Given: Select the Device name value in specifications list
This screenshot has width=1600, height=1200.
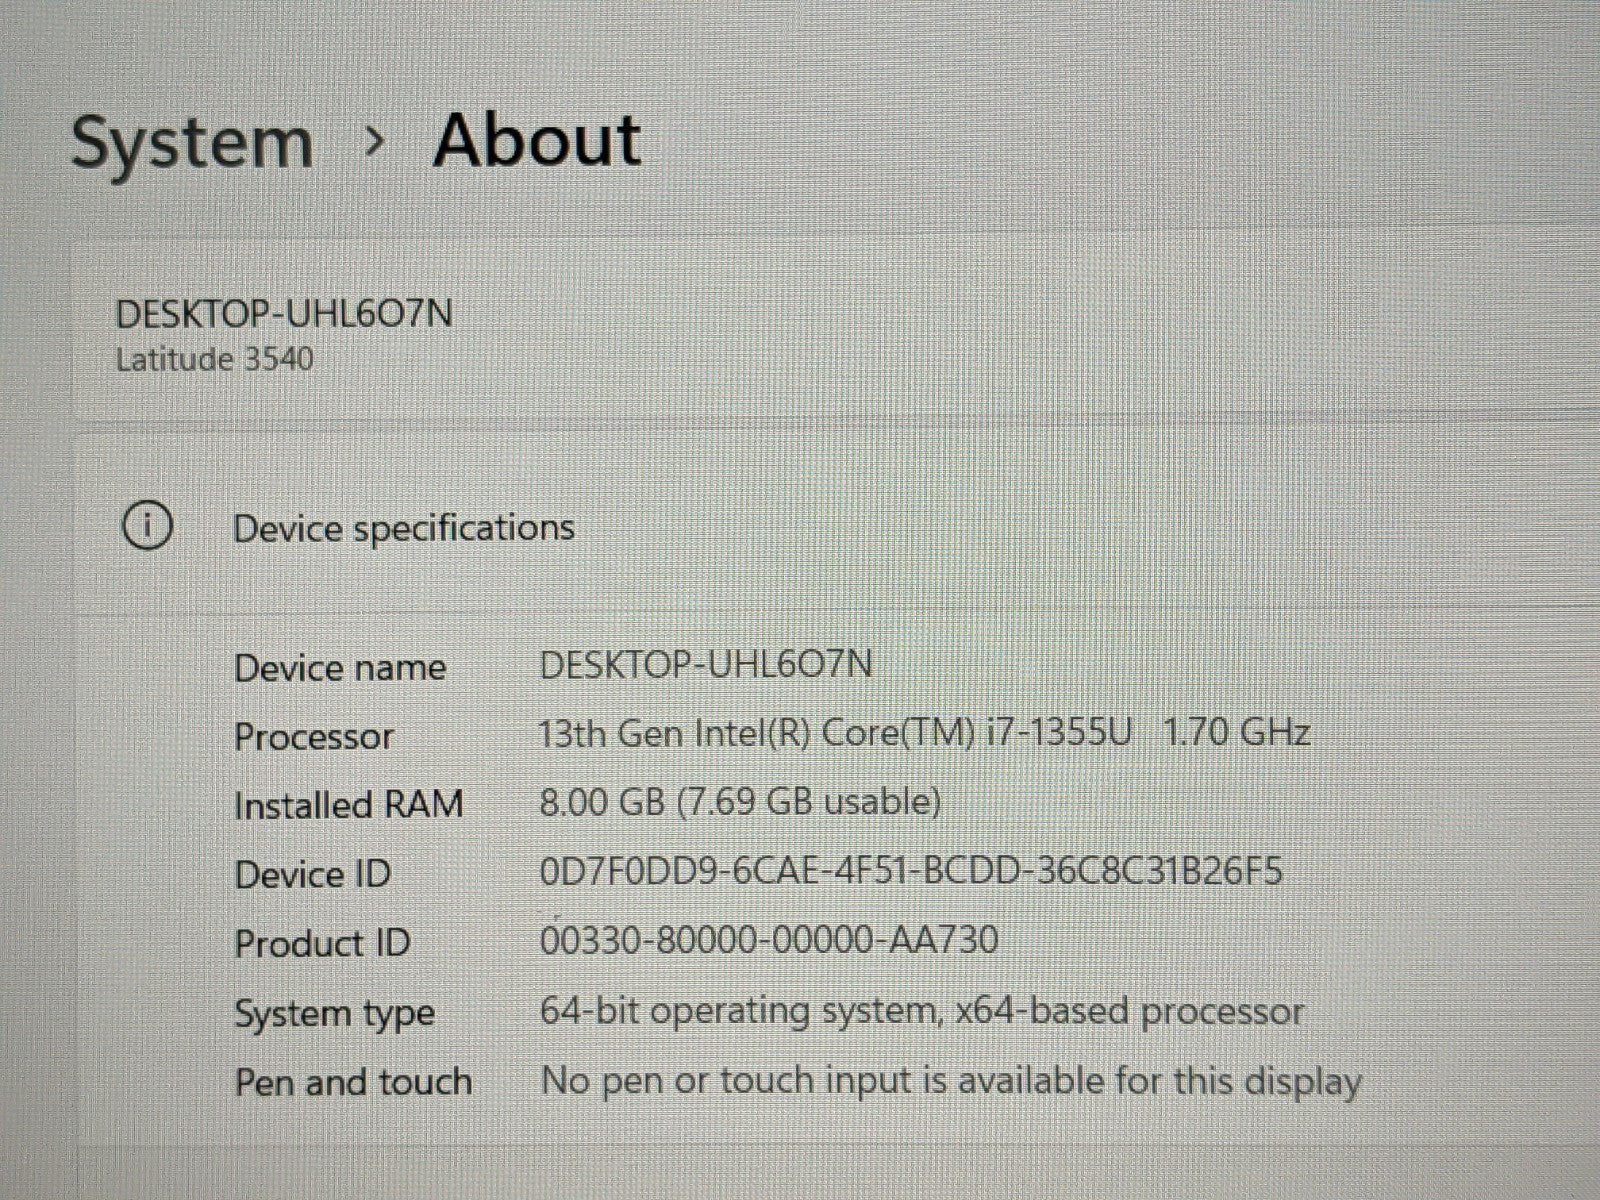Looking at the screenshot, I should coord(705,664).
